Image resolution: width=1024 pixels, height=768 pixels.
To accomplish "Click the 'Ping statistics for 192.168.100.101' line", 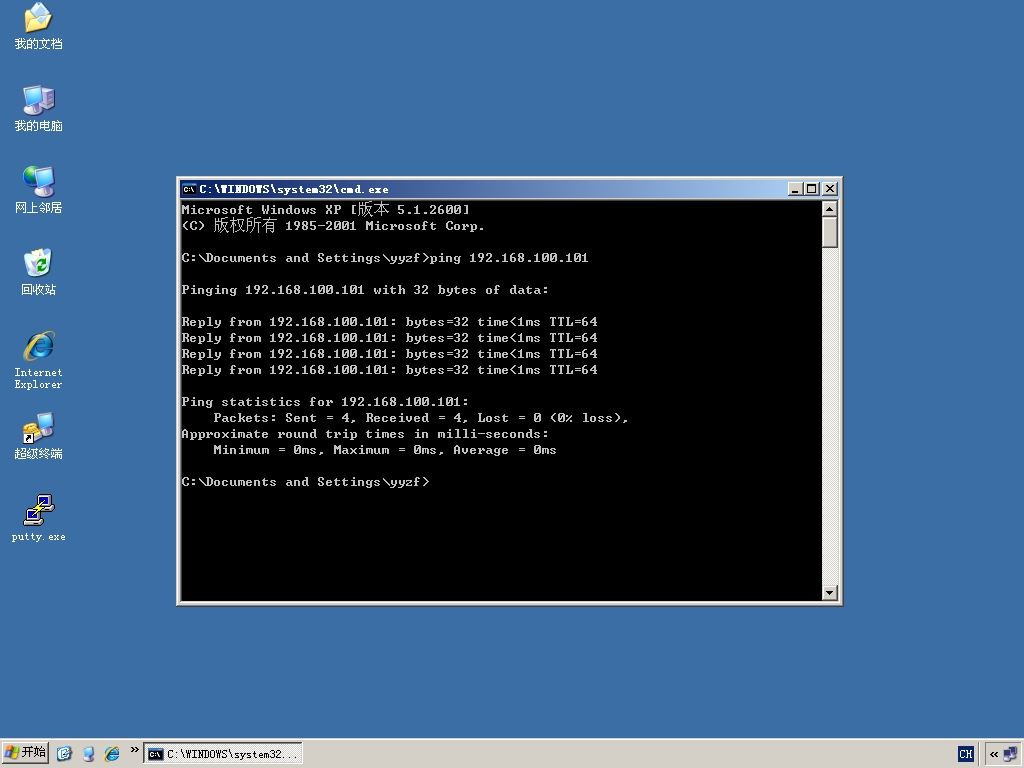I will tap(325, 402).
